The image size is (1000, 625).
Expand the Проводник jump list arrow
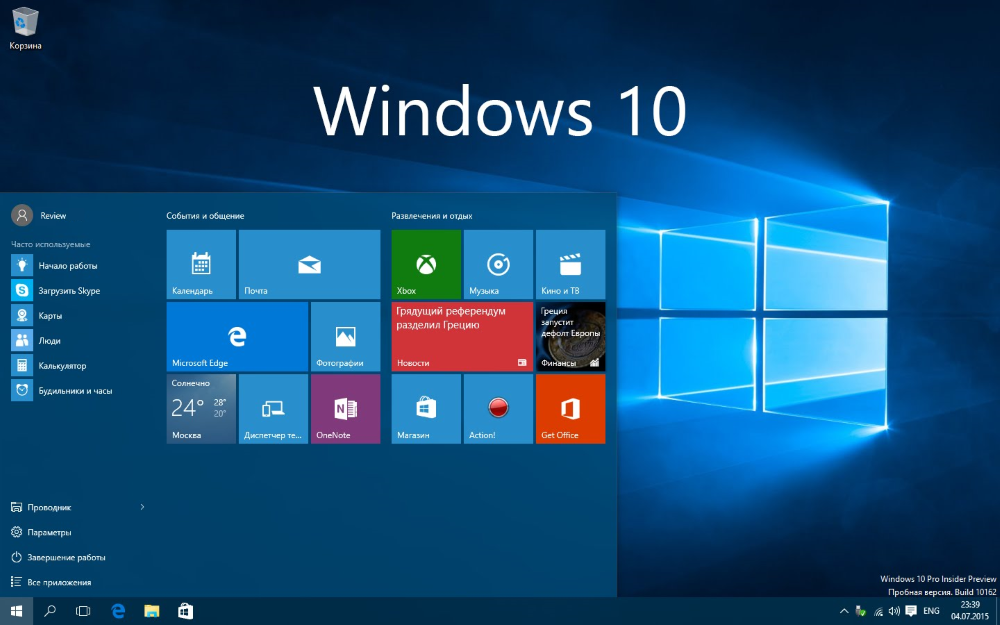click(x=142, y=507)
